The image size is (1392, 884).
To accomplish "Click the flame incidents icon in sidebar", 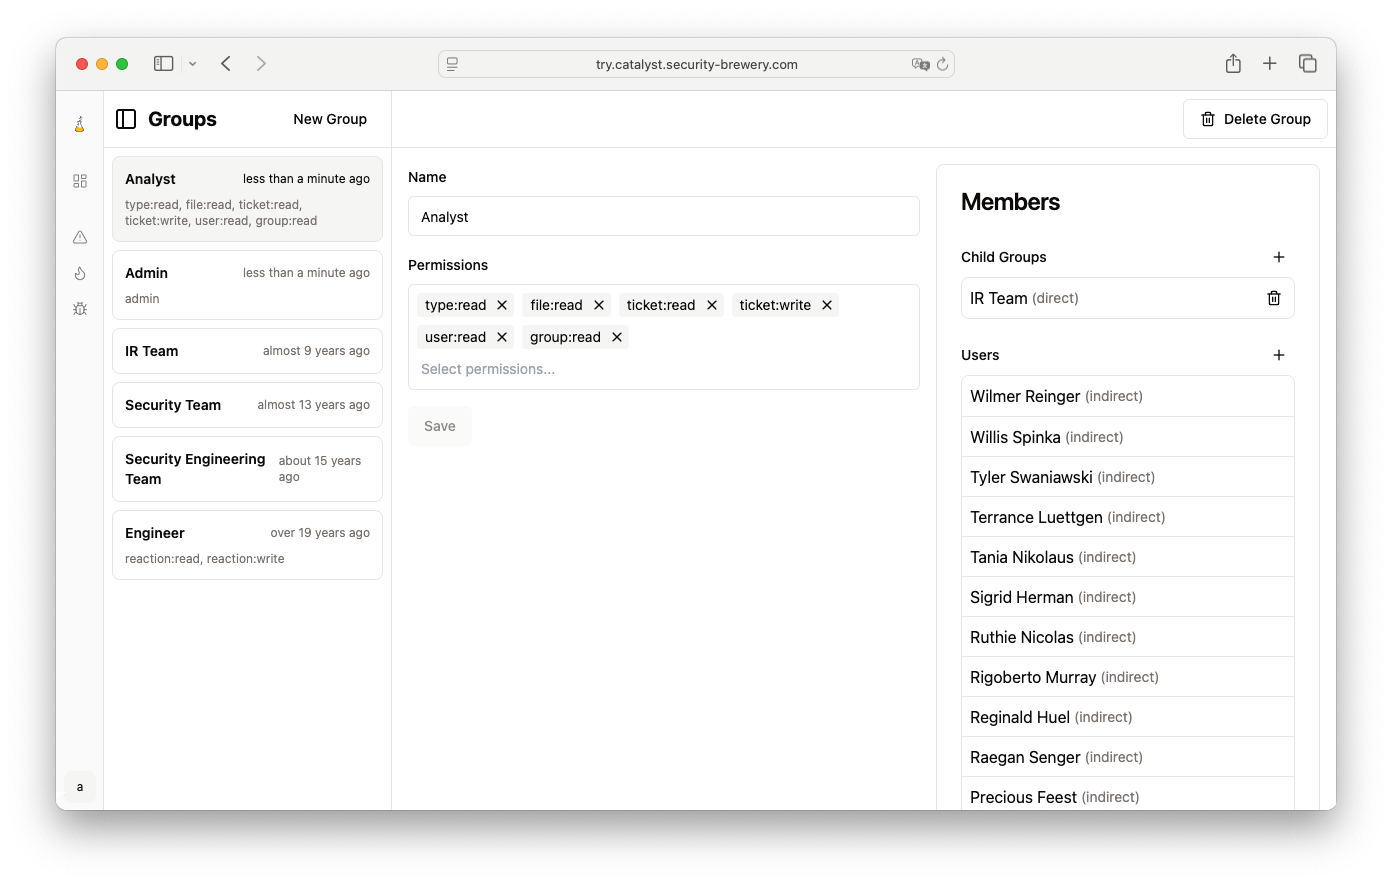I will [80, 273].
